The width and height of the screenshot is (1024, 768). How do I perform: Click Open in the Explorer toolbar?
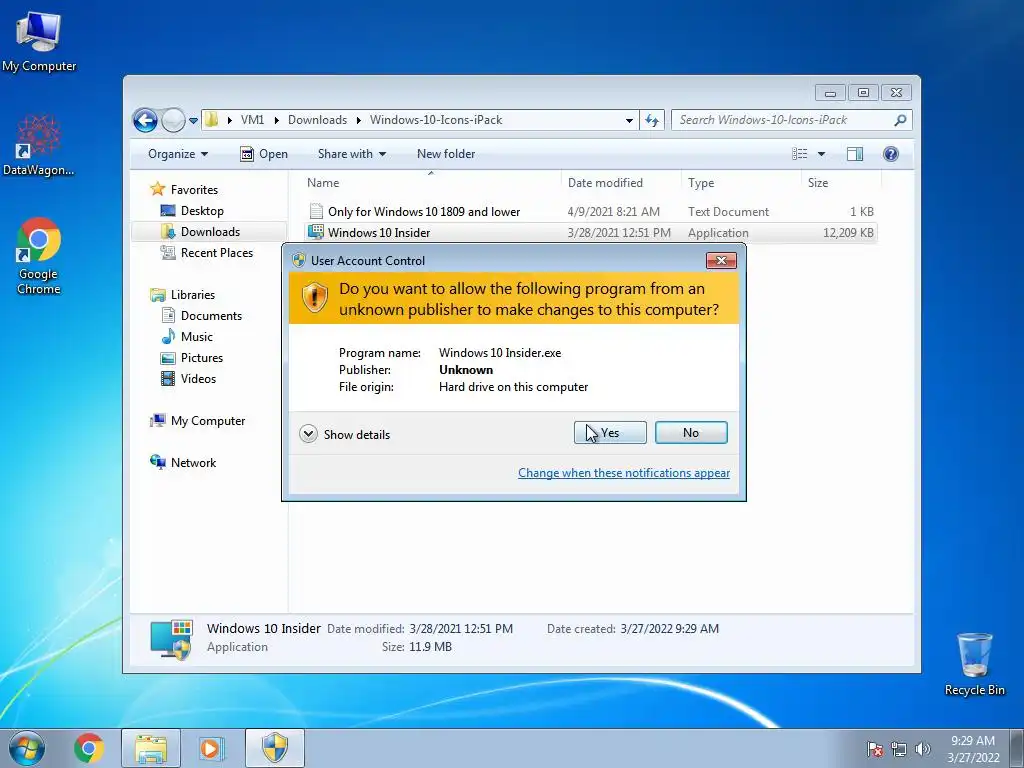(264, 154)
